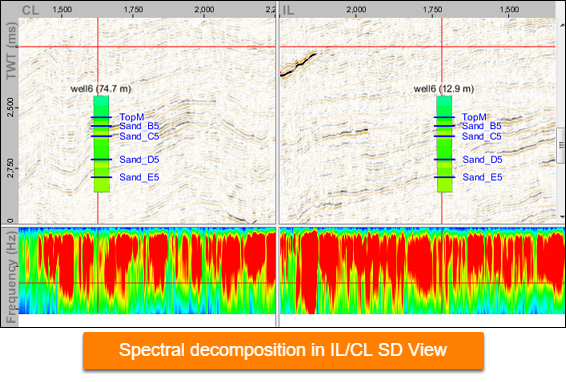Click the CL axis header label
Viewport: 566px width, 382px height.
tap(30, 10)
